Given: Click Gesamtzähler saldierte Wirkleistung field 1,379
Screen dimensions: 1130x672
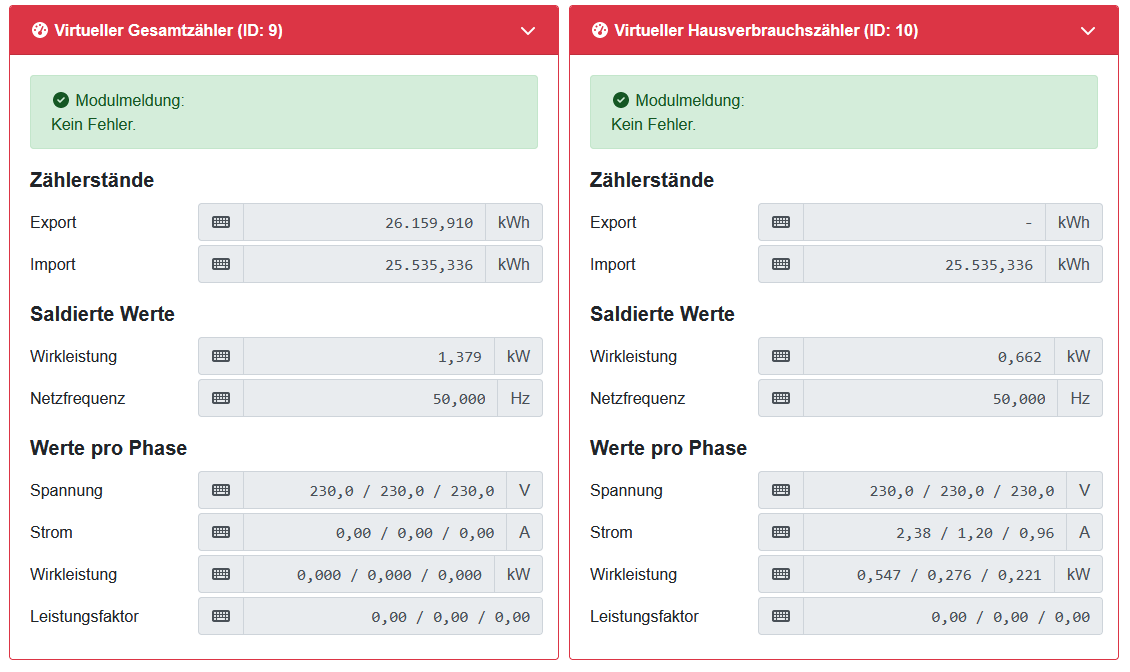Looking at the screenshot, I should (x=369, y=356).
